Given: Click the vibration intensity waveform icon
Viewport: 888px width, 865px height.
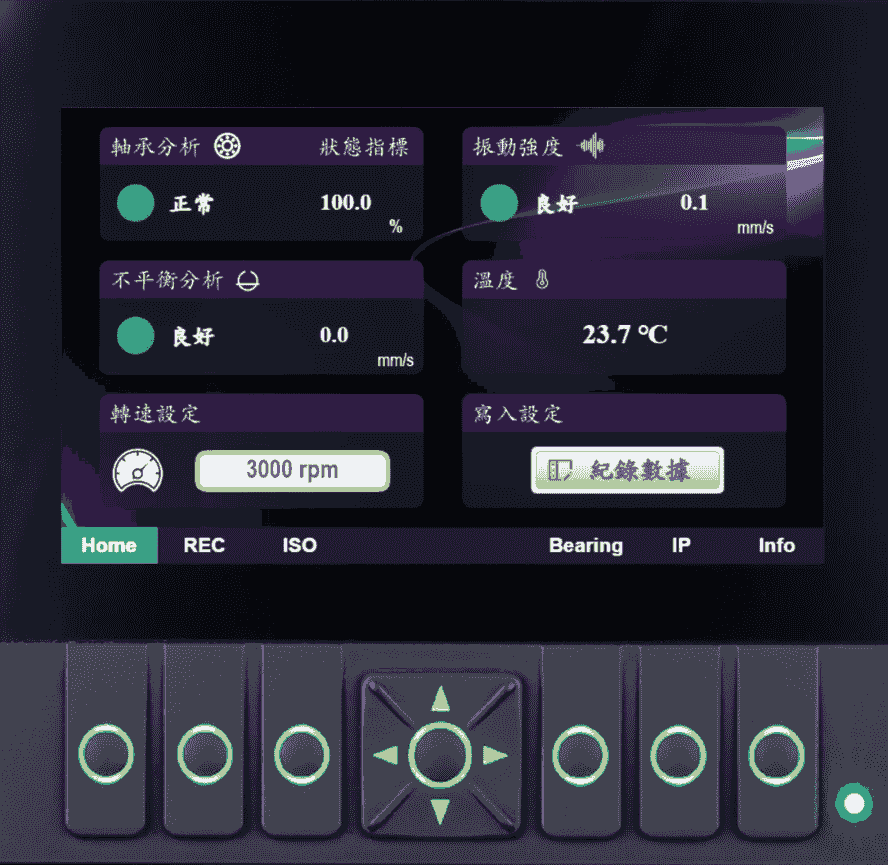Looking at the screenshot, I should coord(593,148).
